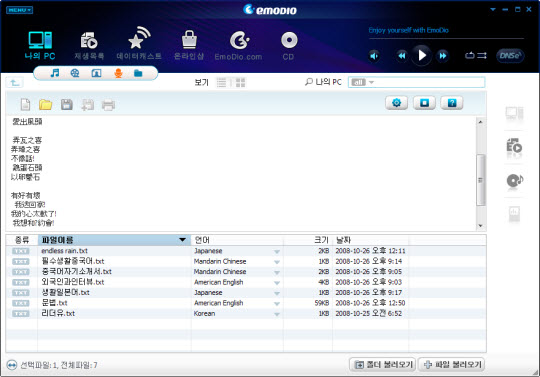540x377 pixels.
Task: Click the 나의 PC search field
Action: [x=417, y=82]
